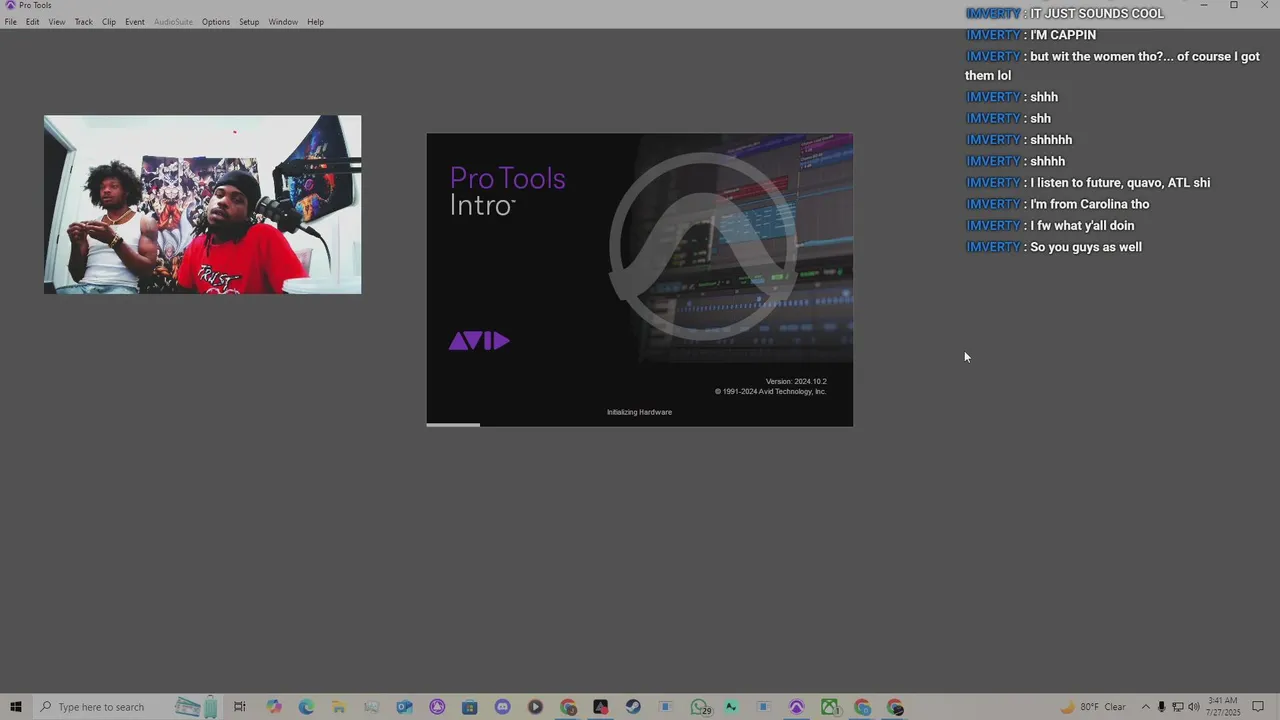Click chat message 'I'M CAPPIN'

click(x=1063, y=35)
